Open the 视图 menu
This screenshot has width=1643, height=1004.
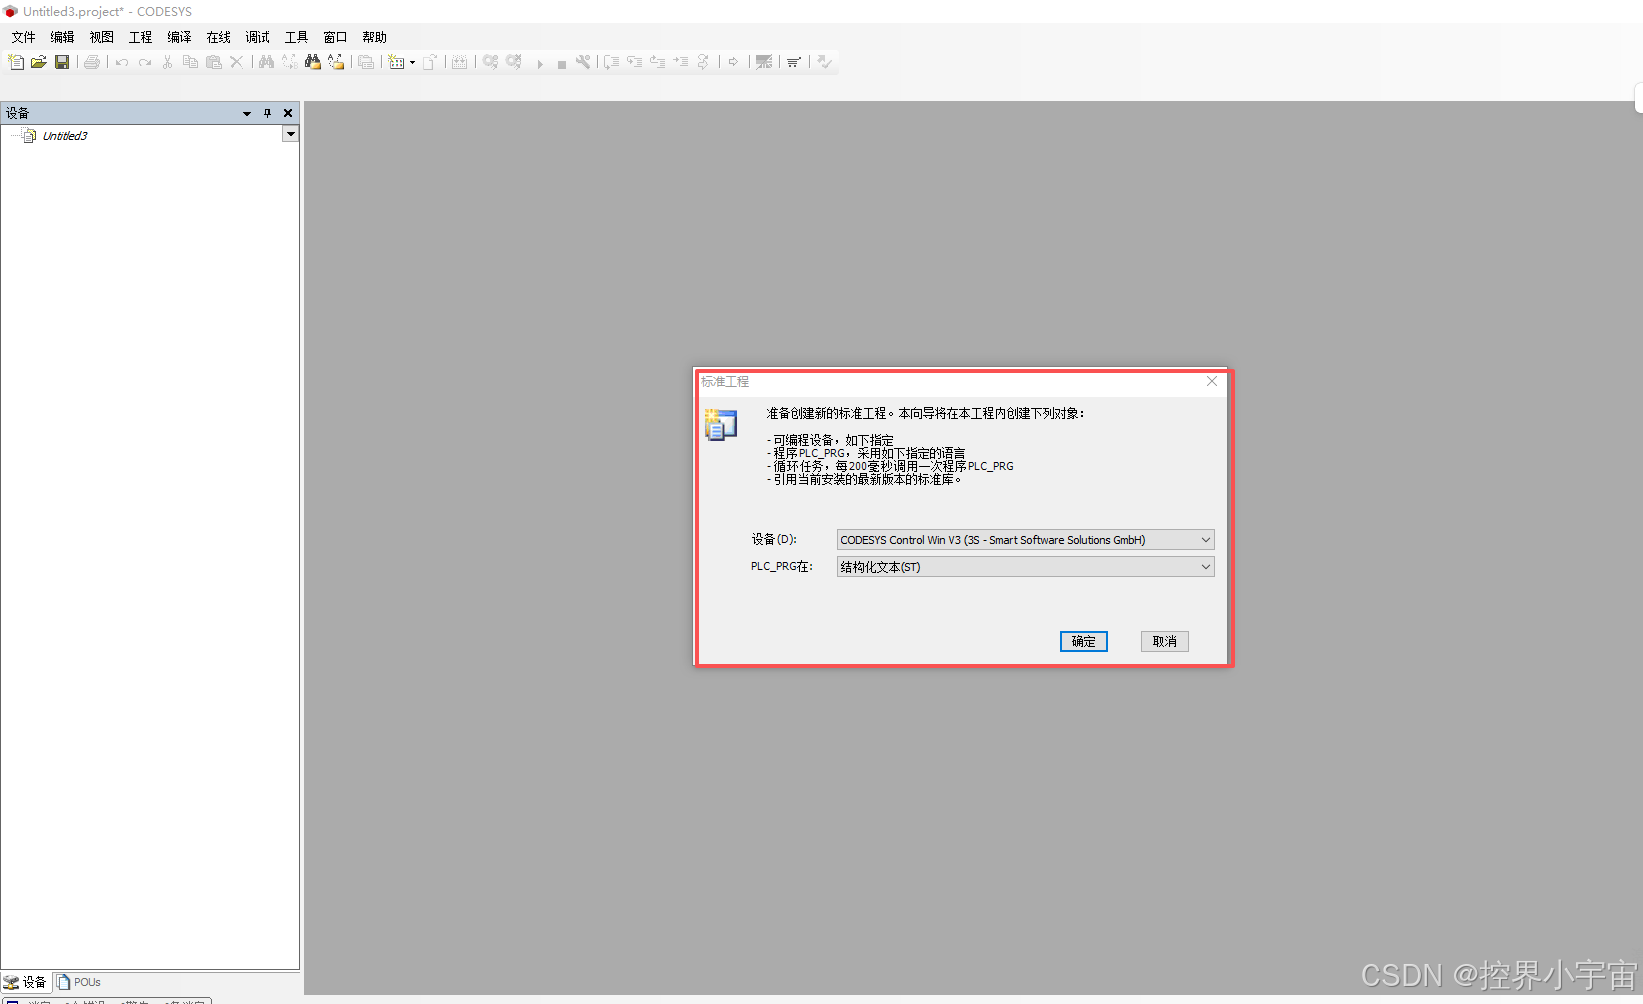coord(101,37)
